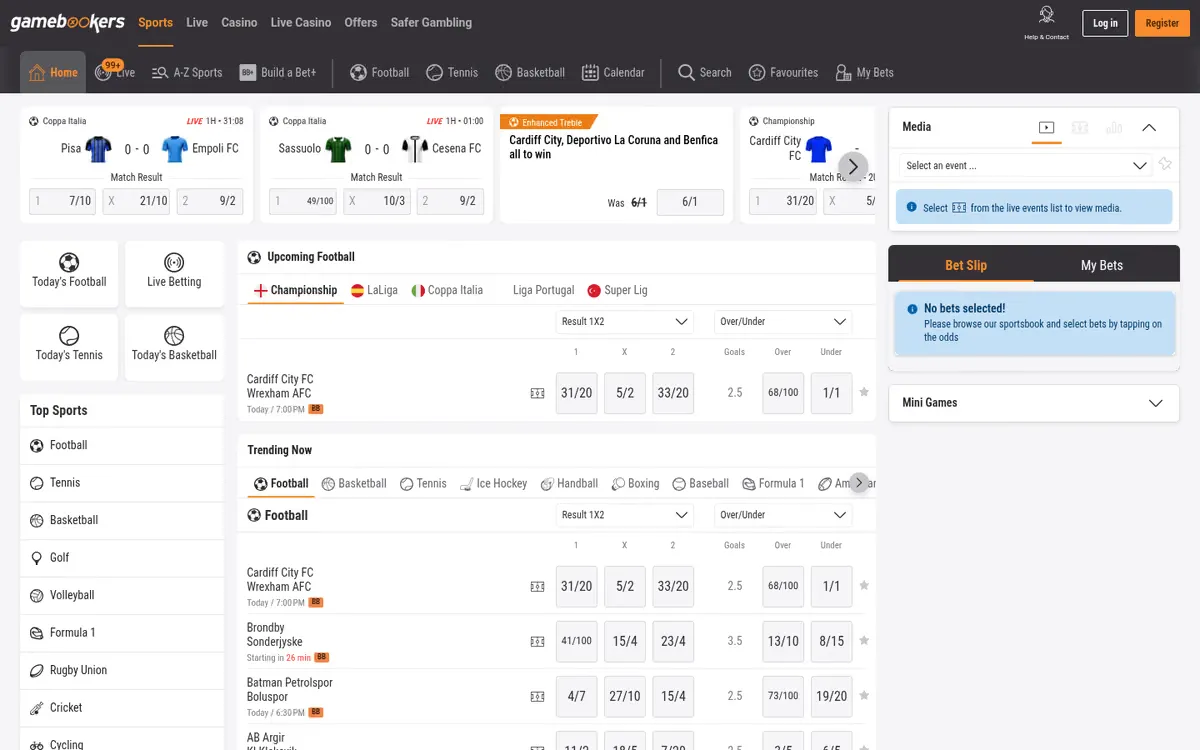Open pitch view icon for Brondby match

click(x=537, y=641)
